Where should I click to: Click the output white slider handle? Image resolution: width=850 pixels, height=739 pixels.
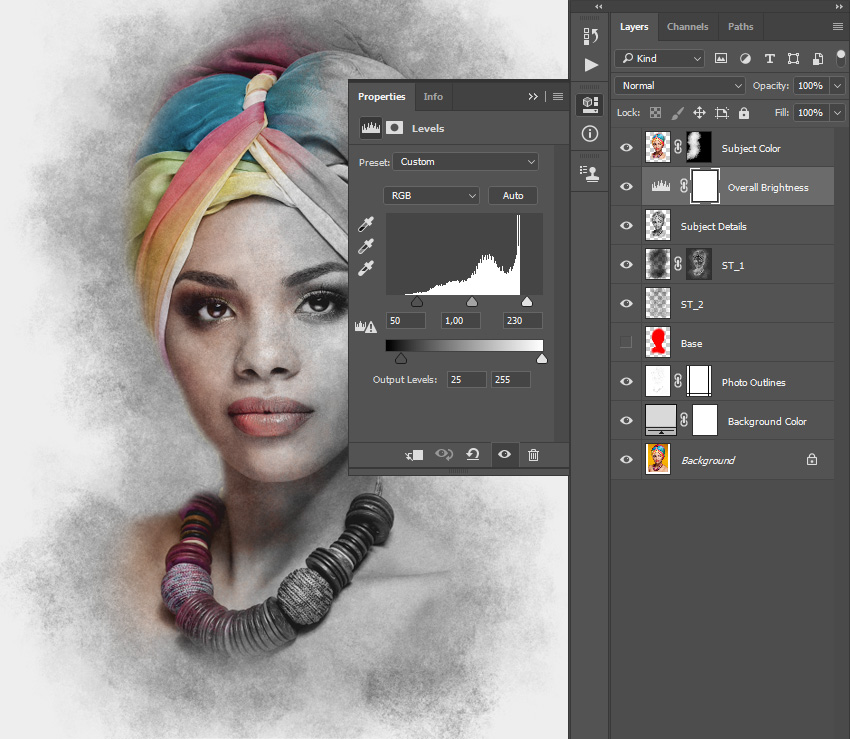[542, 358]
